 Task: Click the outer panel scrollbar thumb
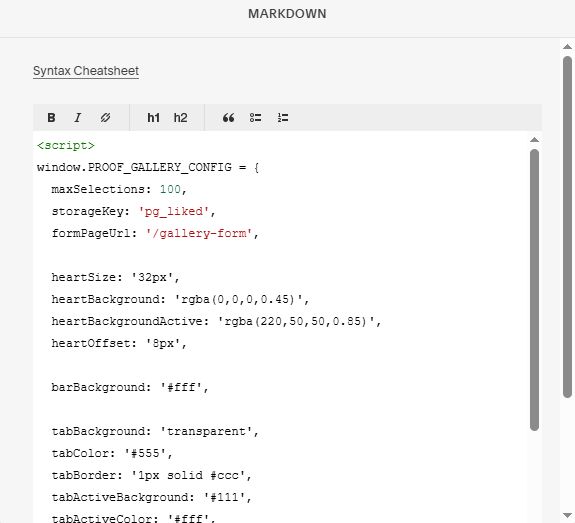pos(567,227)
